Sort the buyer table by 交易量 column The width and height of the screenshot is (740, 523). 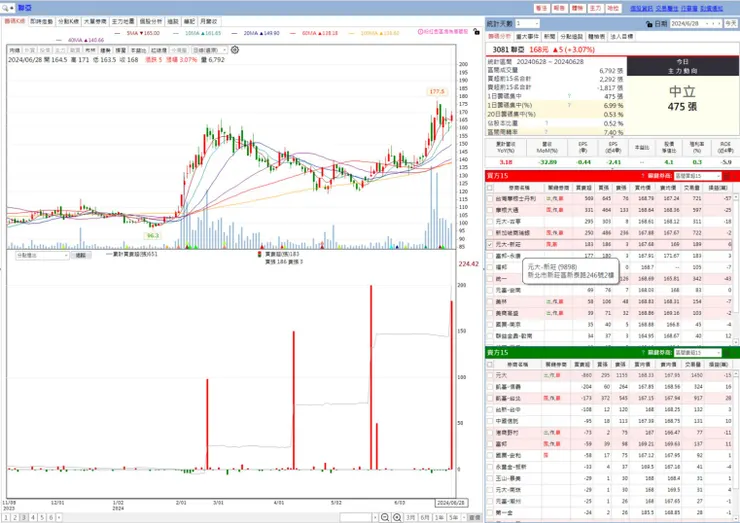click(x=692, y=188)
